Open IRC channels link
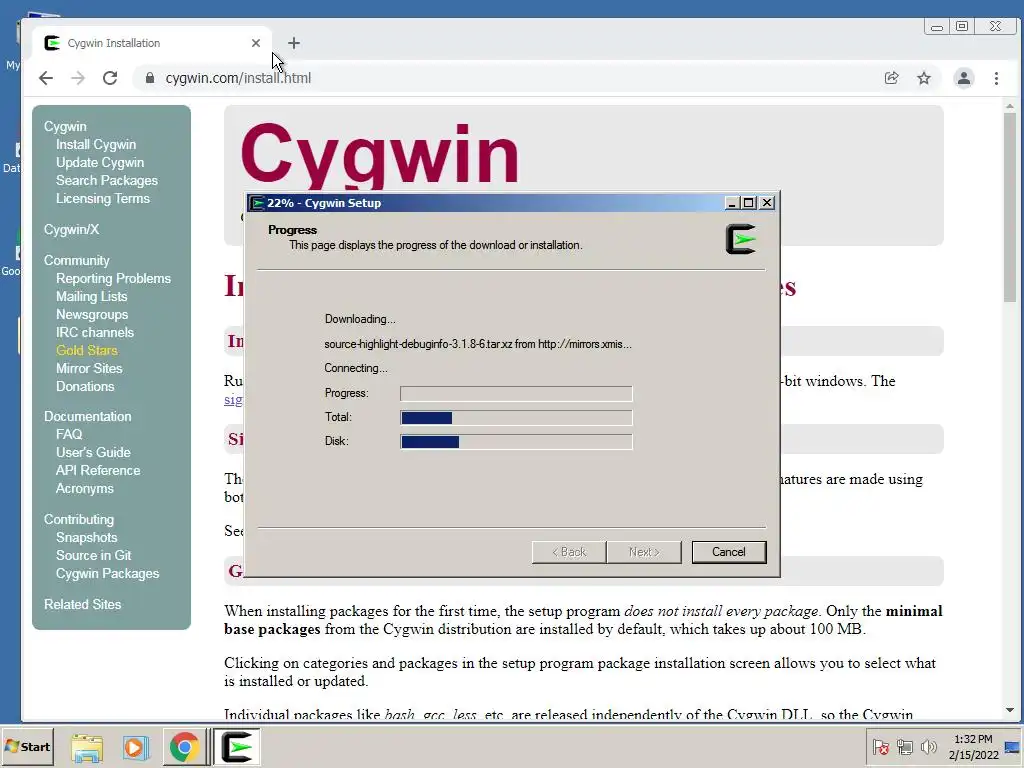 [95, 332]
